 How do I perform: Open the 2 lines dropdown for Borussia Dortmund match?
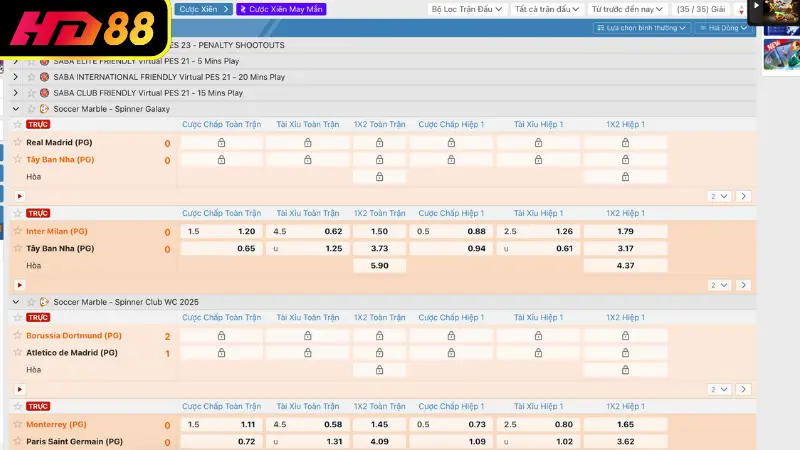click(x=719, y=389)
